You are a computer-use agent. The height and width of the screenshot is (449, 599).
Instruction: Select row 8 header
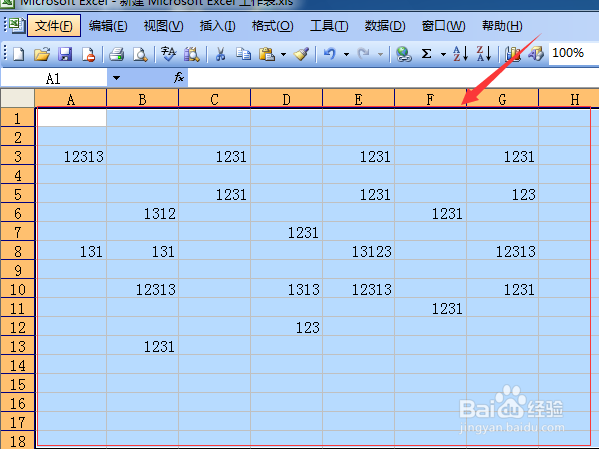18,251
